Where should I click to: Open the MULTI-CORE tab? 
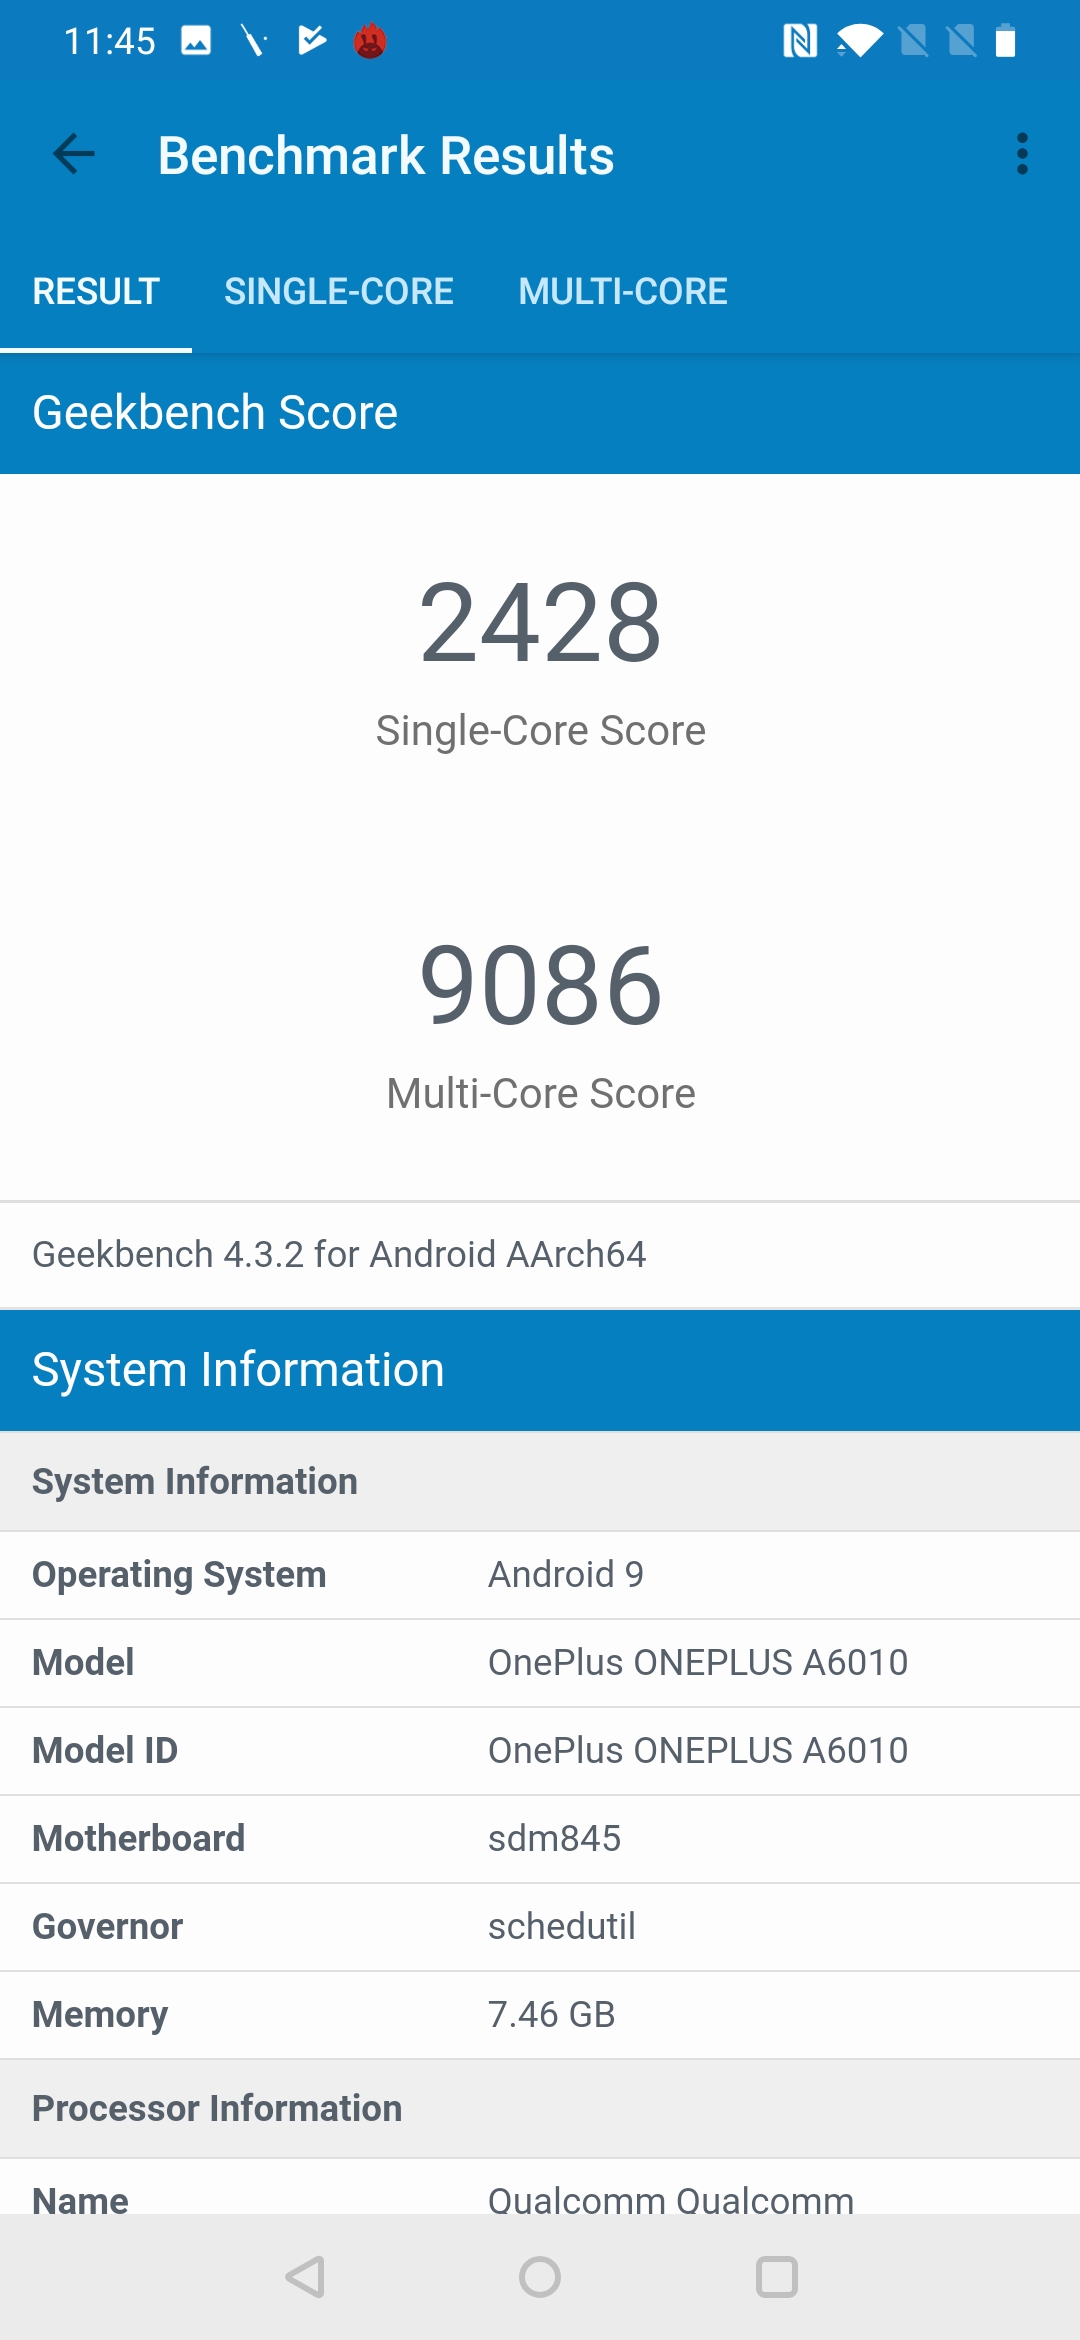click(623, 291)
